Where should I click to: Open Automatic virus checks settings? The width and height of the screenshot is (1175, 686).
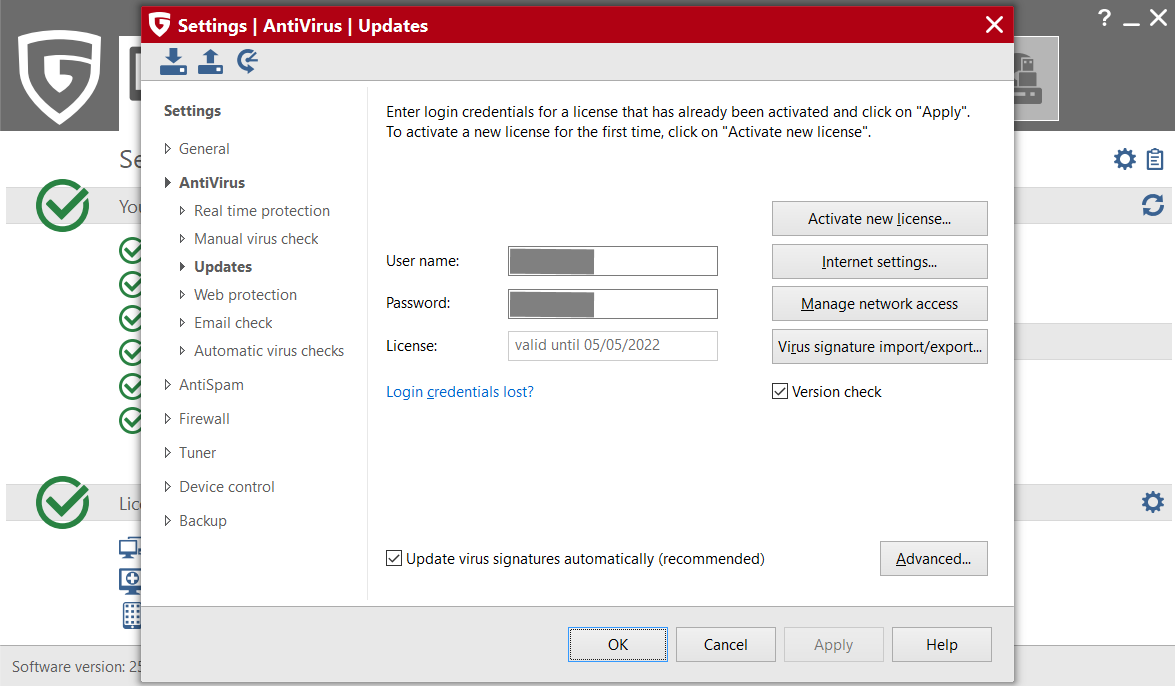click(x=269, y=350)
